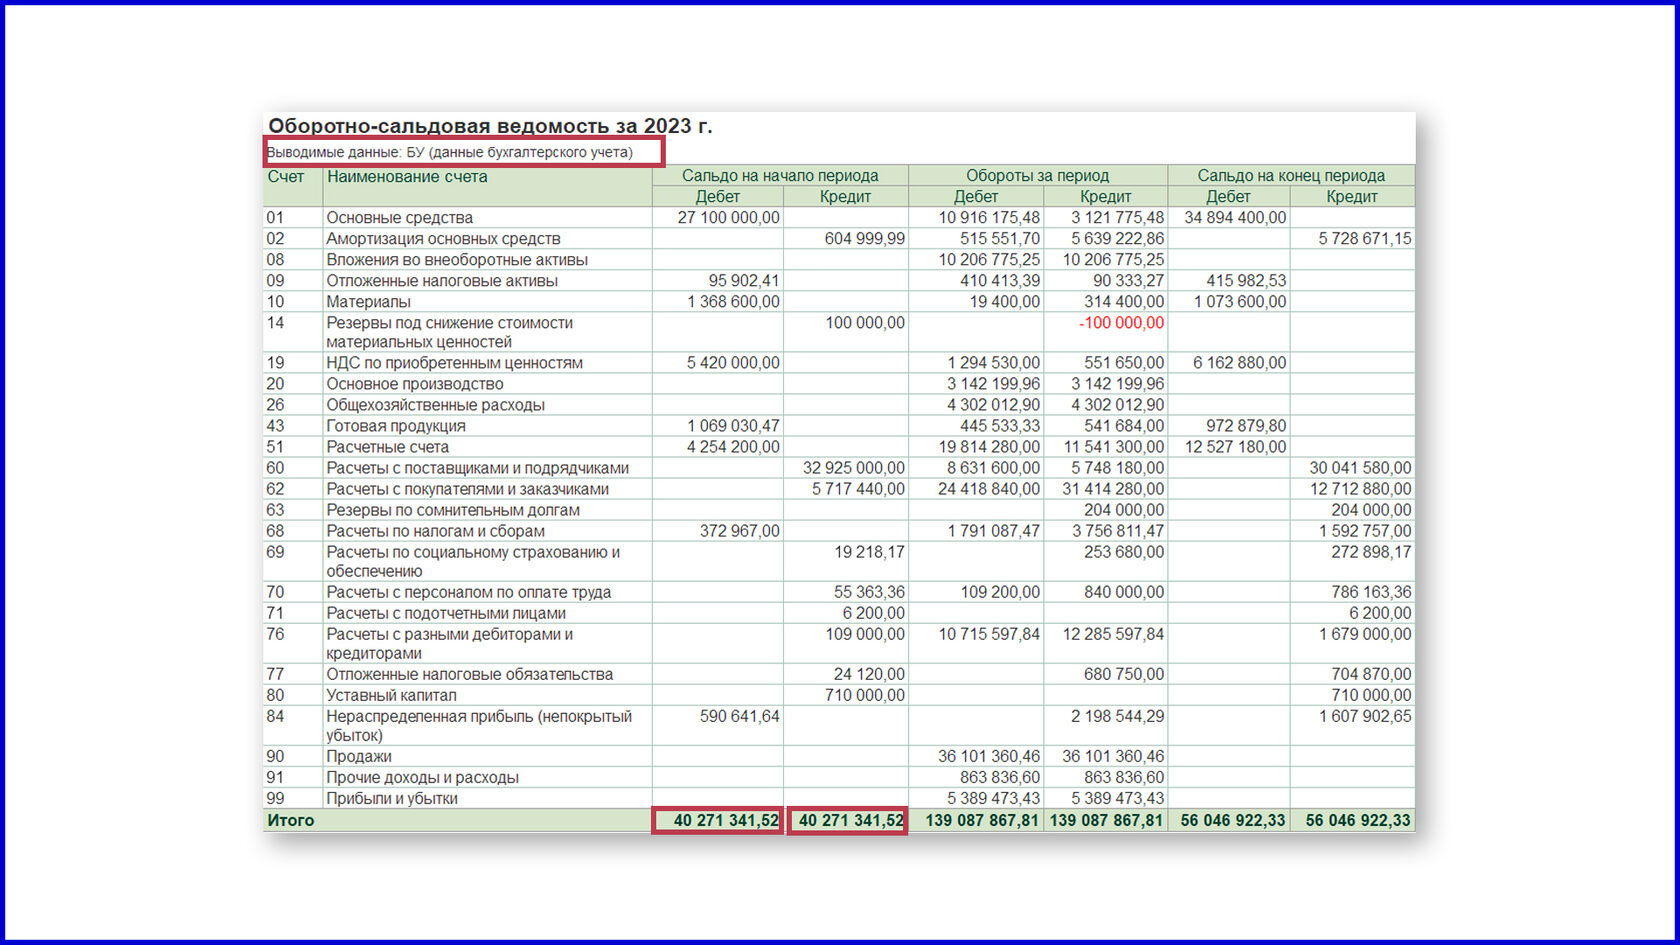Click the opening credit value 604 999,99
Image resolution: width=1680 pixels, height=945 pixels.
(864, 239)
